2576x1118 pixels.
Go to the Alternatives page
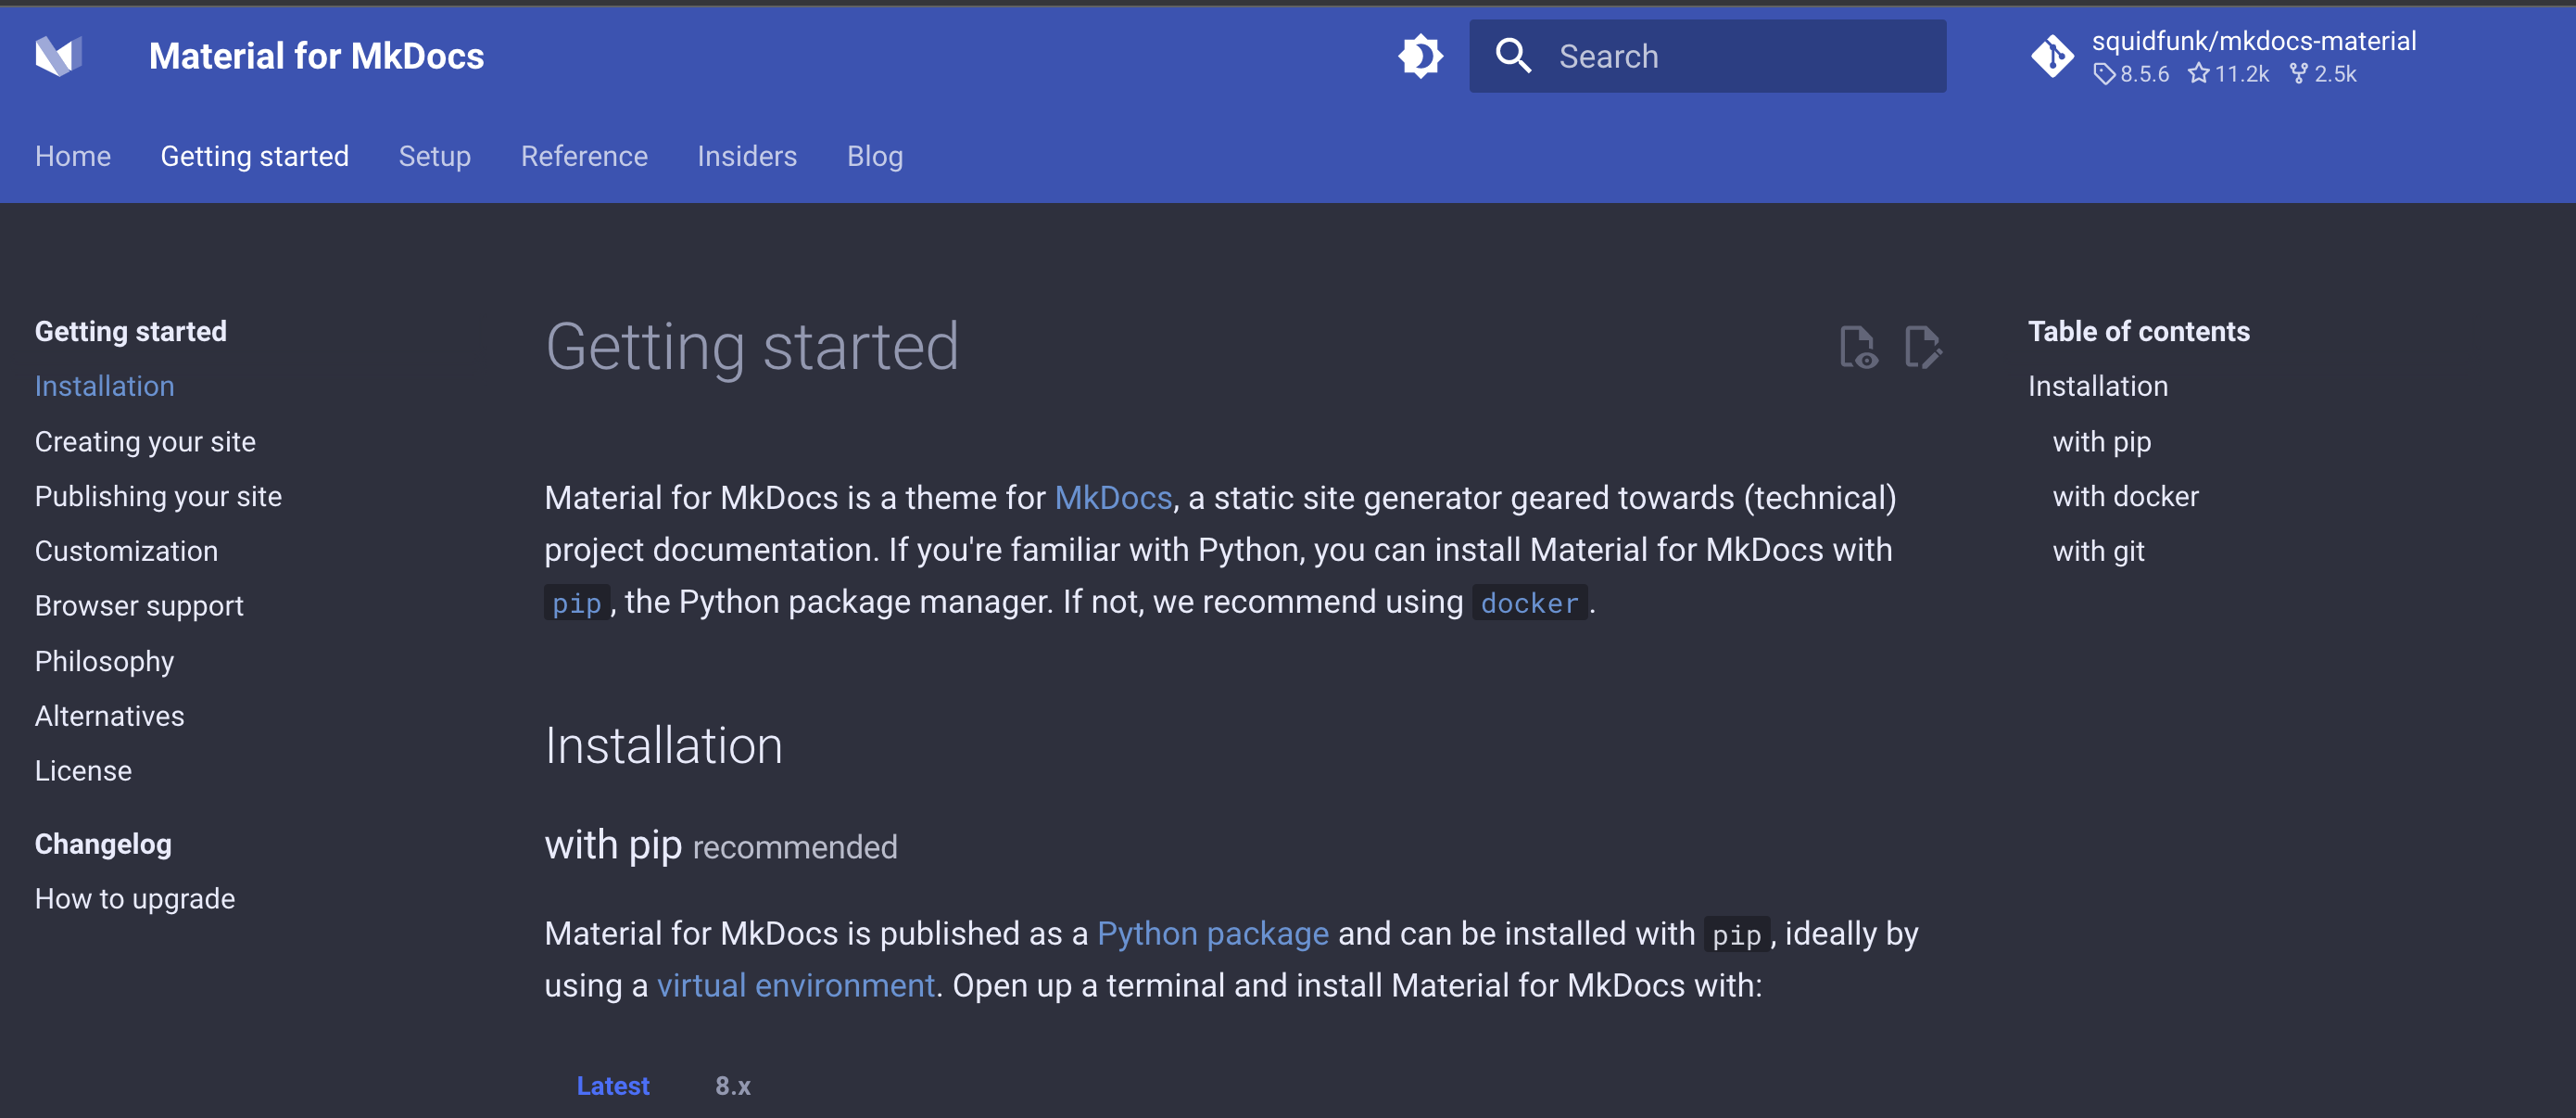(110, 716)
